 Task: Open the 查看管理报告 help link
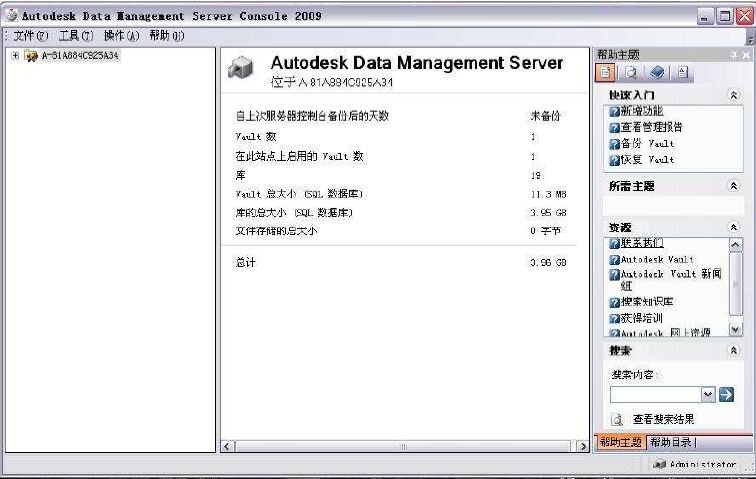coord(651,127)
